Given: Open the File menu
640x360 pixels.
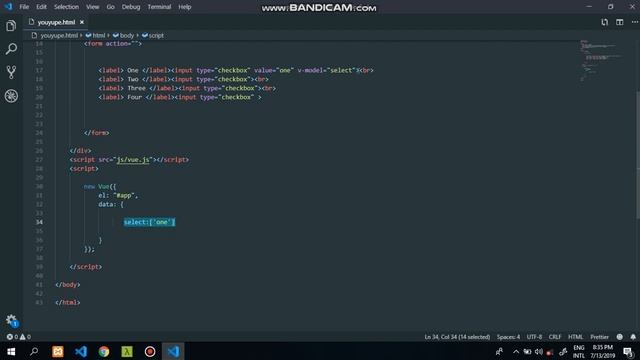Looking at the screenshot, I should coord(24,7).
